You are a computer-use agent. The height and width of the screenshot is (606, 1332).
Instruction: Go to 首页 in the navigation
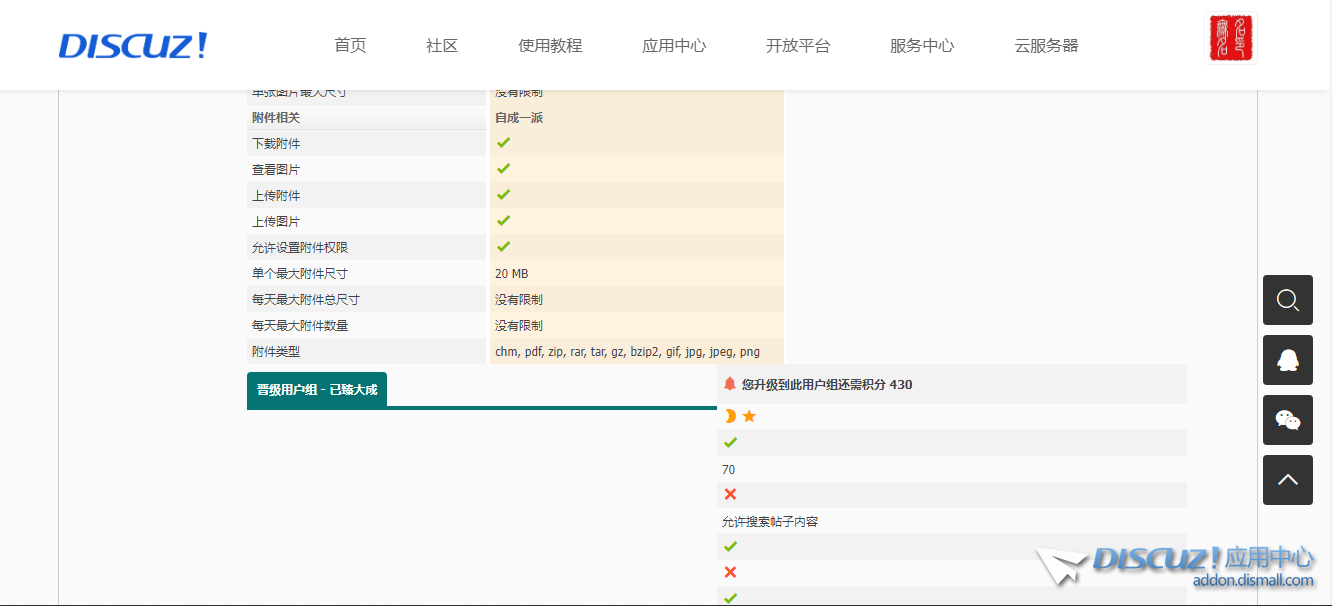[350, 46]
